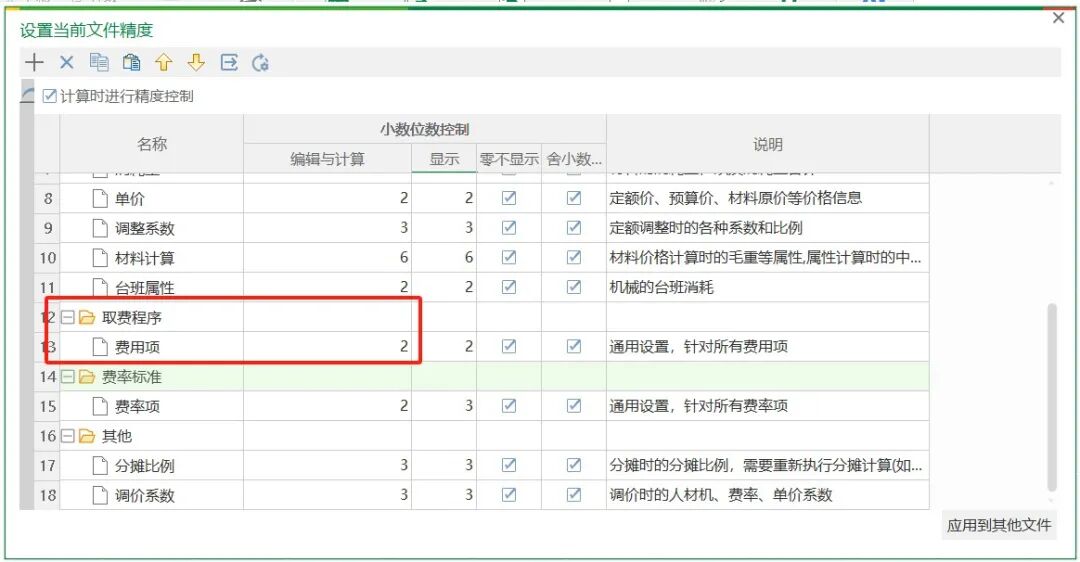Screen dimensions: 1080x562
Task: Click the vertical scrollbar thumb
Action: pyautogui.click(x=1052, y=397)
